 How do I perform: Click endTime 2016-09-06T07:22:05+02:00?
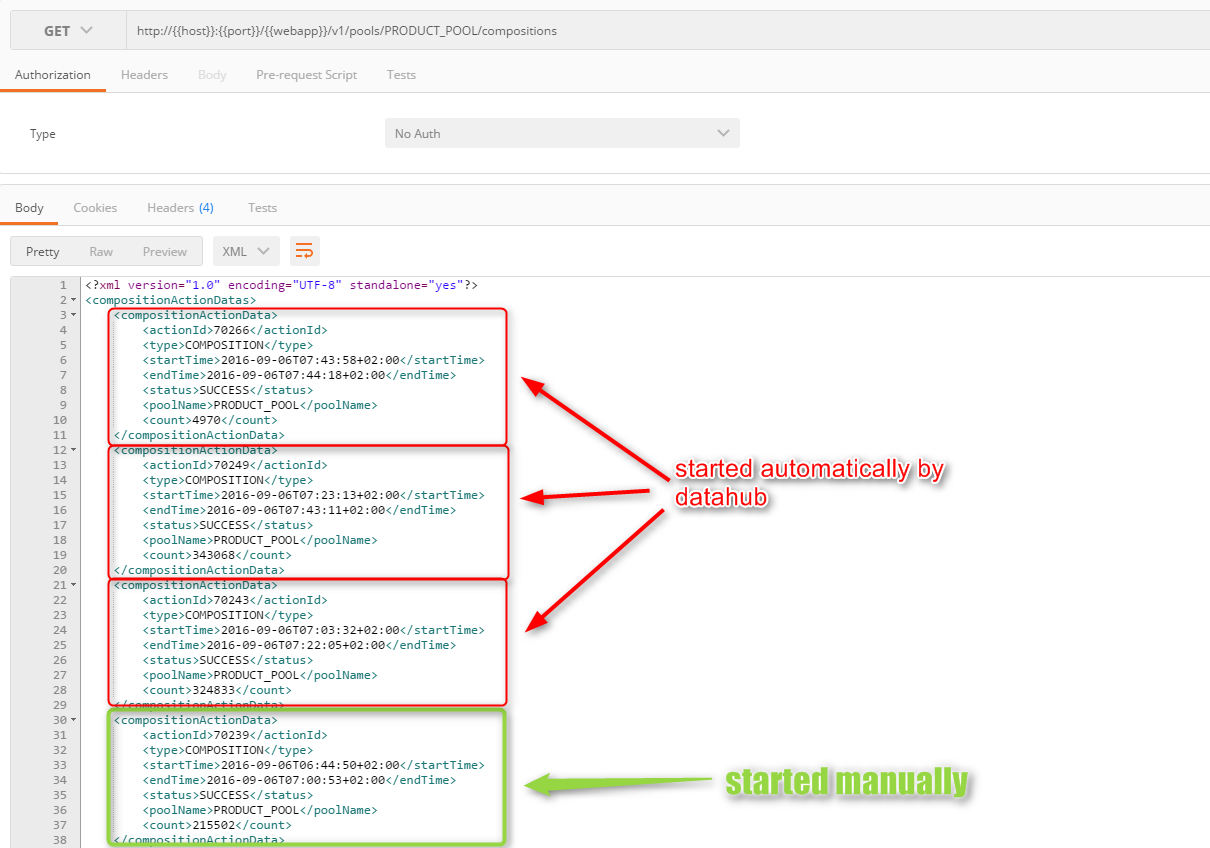click(296, 645)
